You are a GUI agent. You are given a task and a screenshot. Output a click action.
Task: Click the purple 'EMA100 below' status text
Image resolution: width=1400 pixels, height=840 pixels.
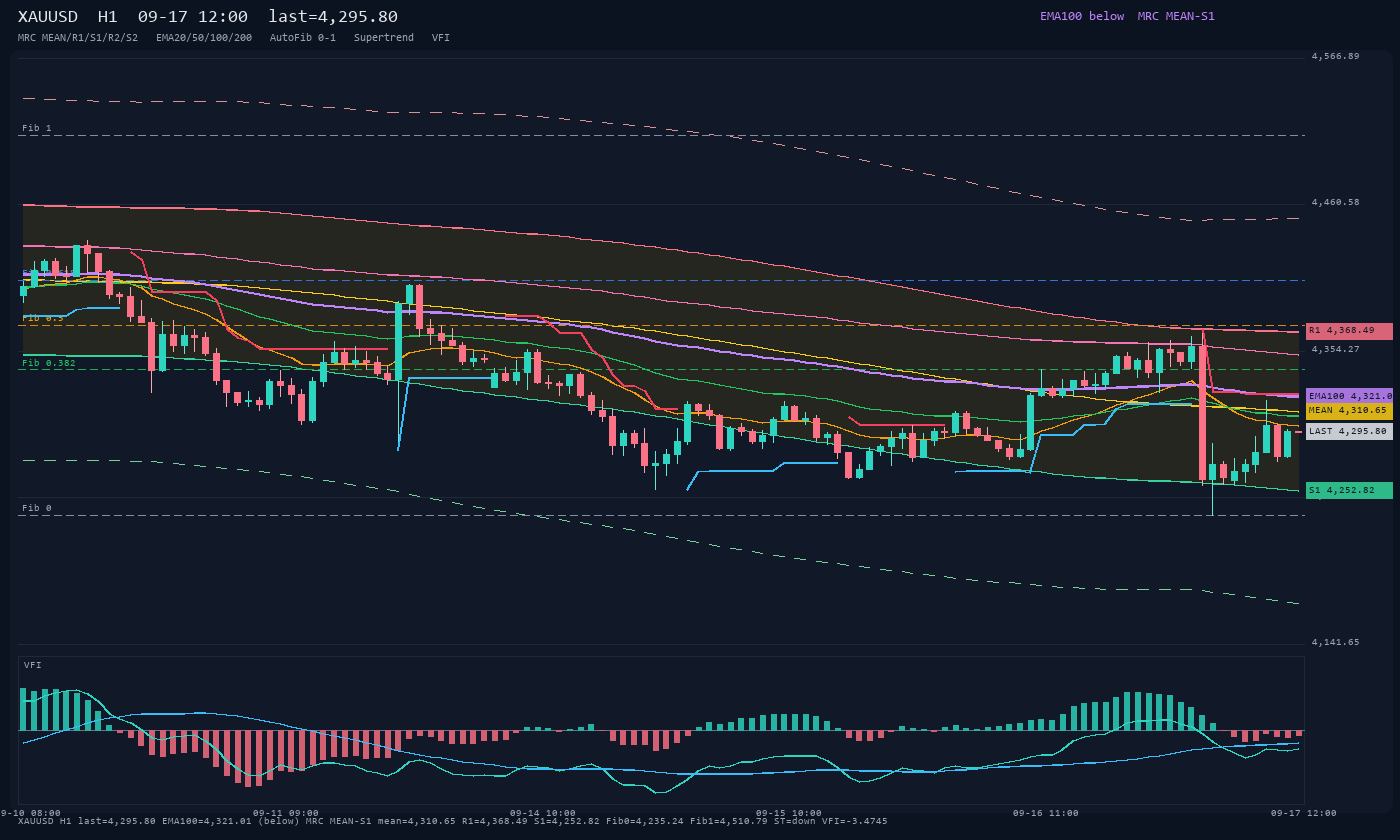[1082, 16]
